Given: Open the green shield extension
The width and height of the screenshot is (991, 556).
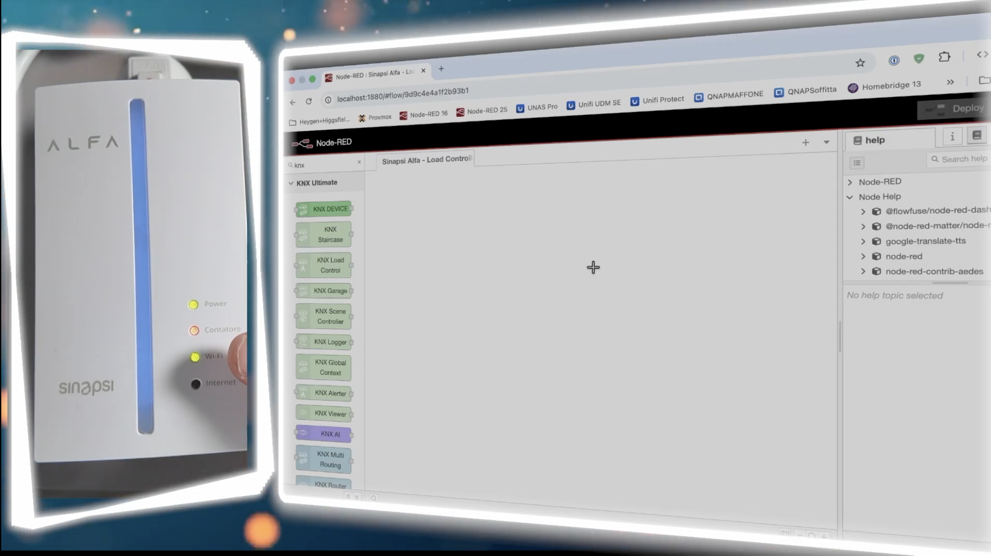Looking at the screenshot, I should [x=919, y=59].
